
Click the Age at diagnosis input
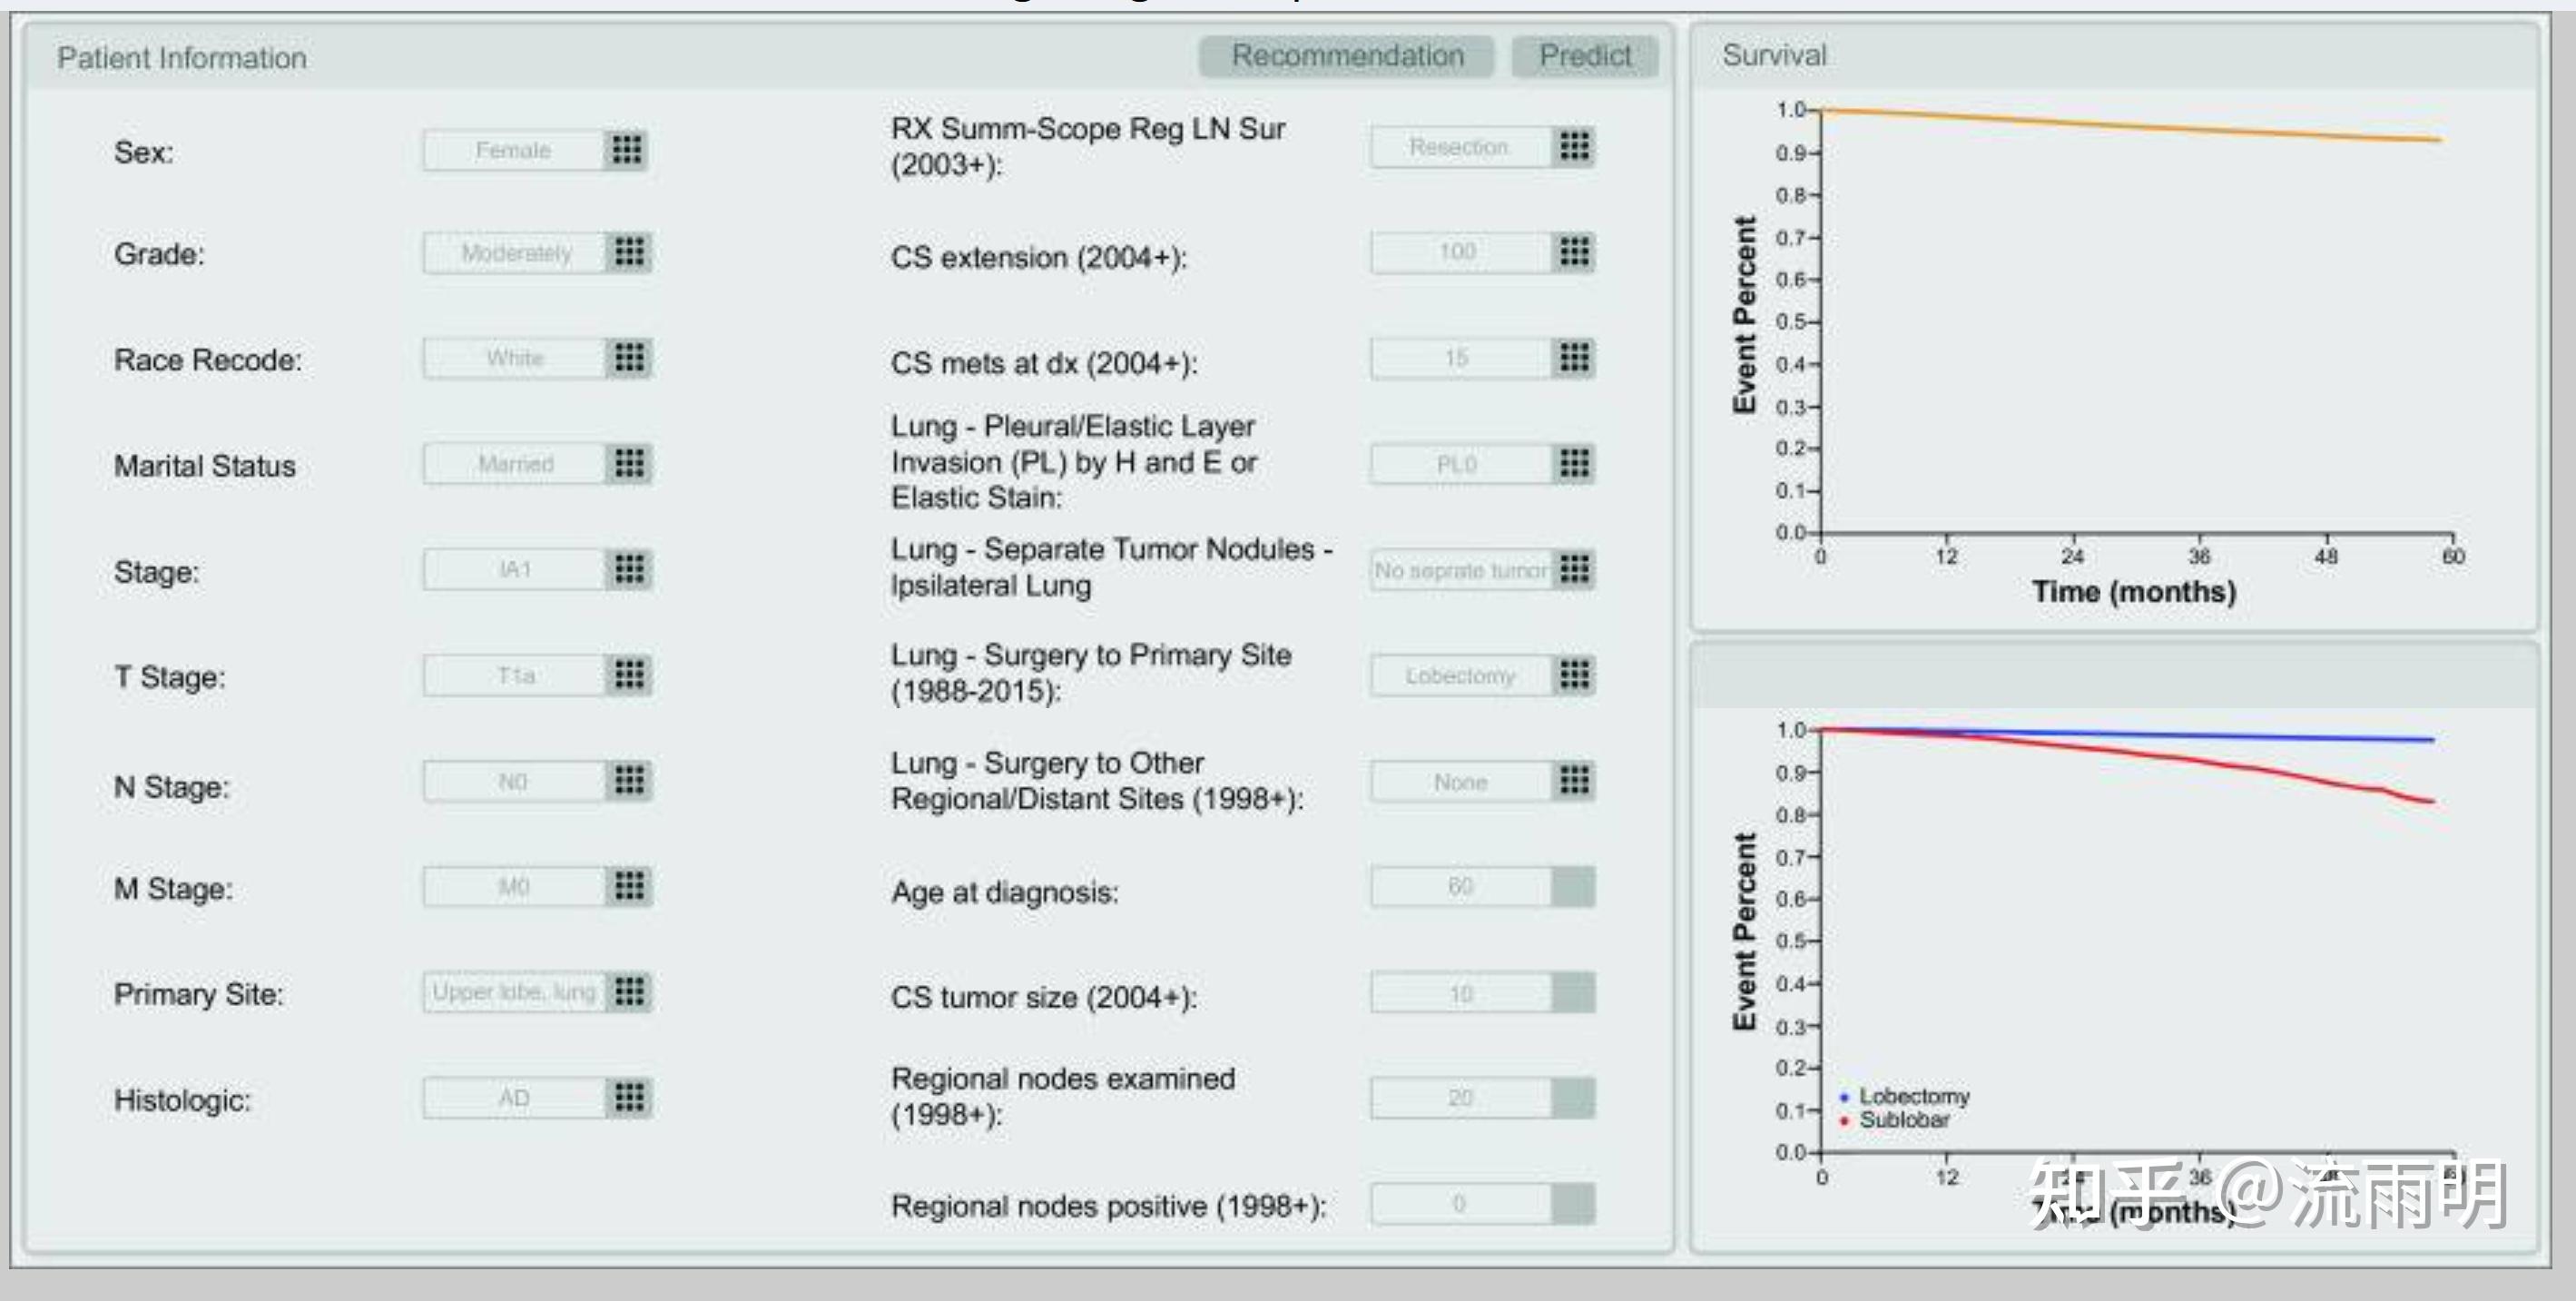[x=1460, y=887]
